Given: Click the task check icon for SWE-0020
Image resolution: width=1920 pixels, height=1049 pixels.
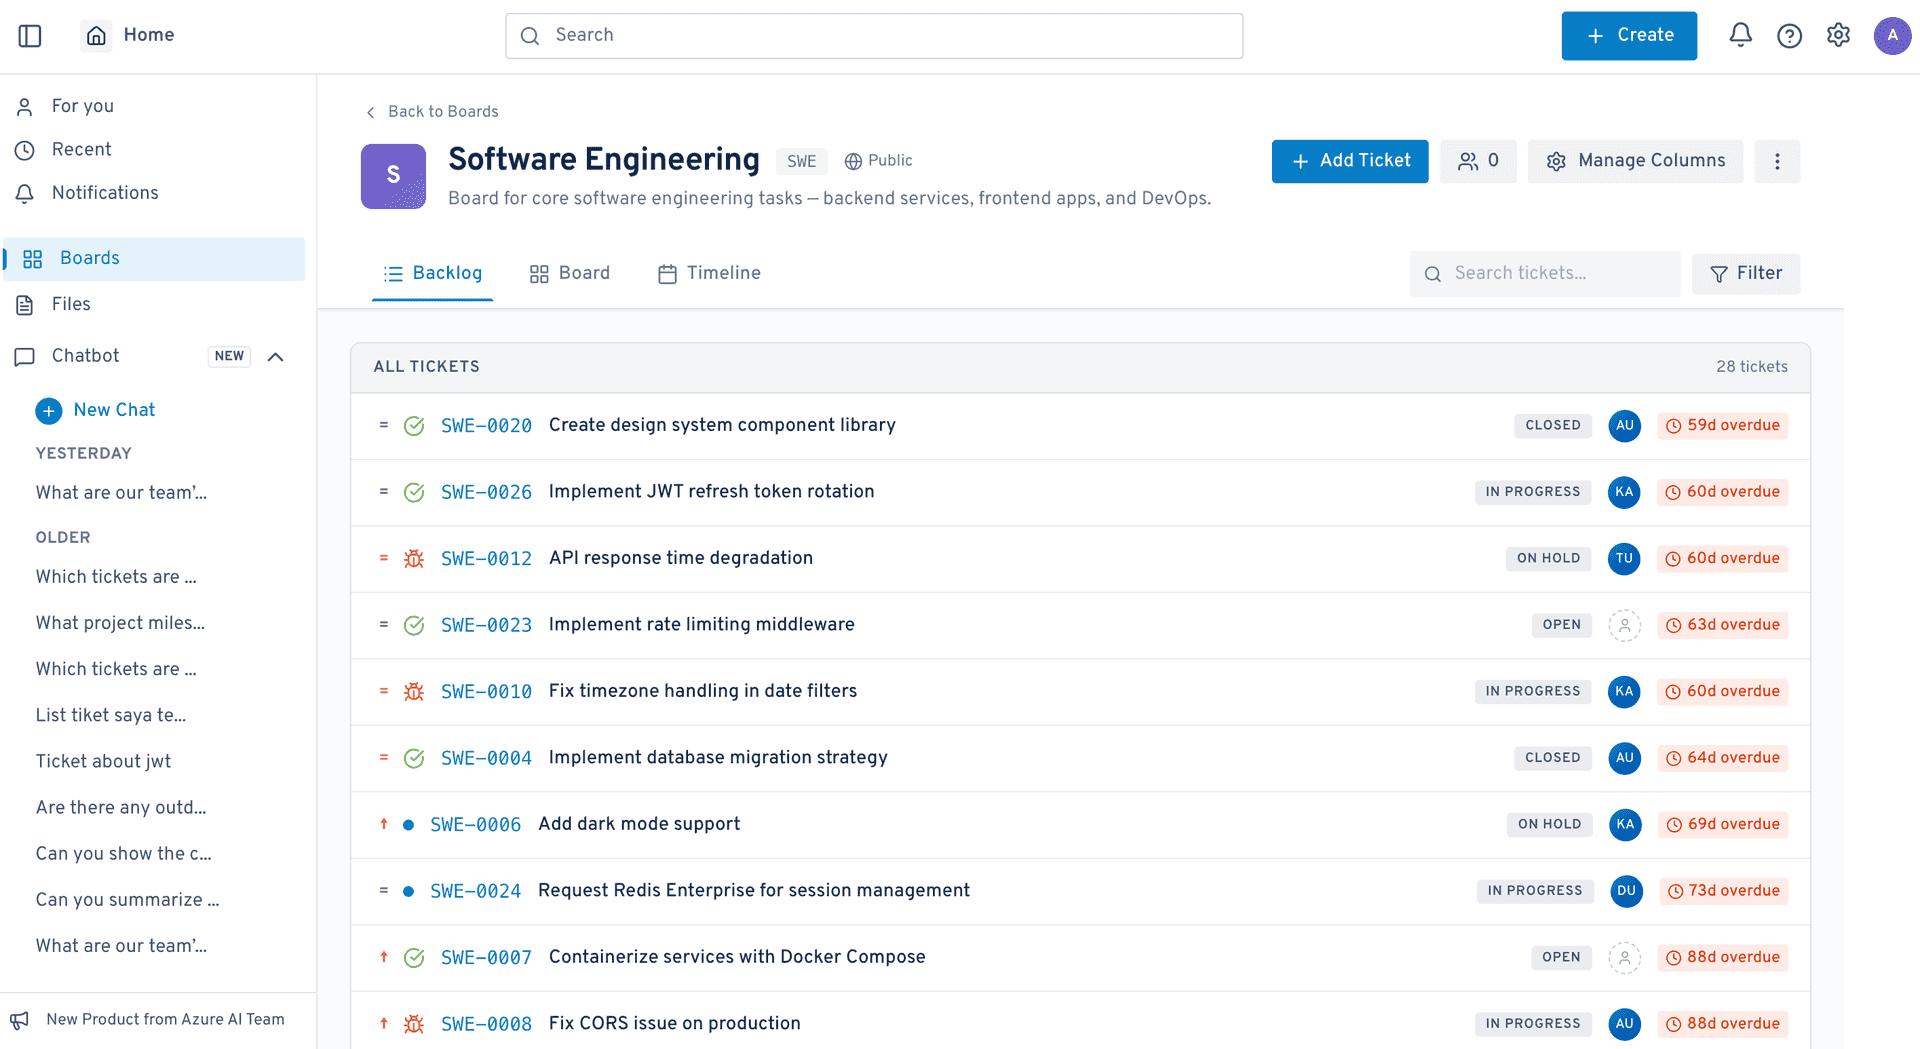Looking at the screenshot, I should pyautogui.click(x=413, y=426).
